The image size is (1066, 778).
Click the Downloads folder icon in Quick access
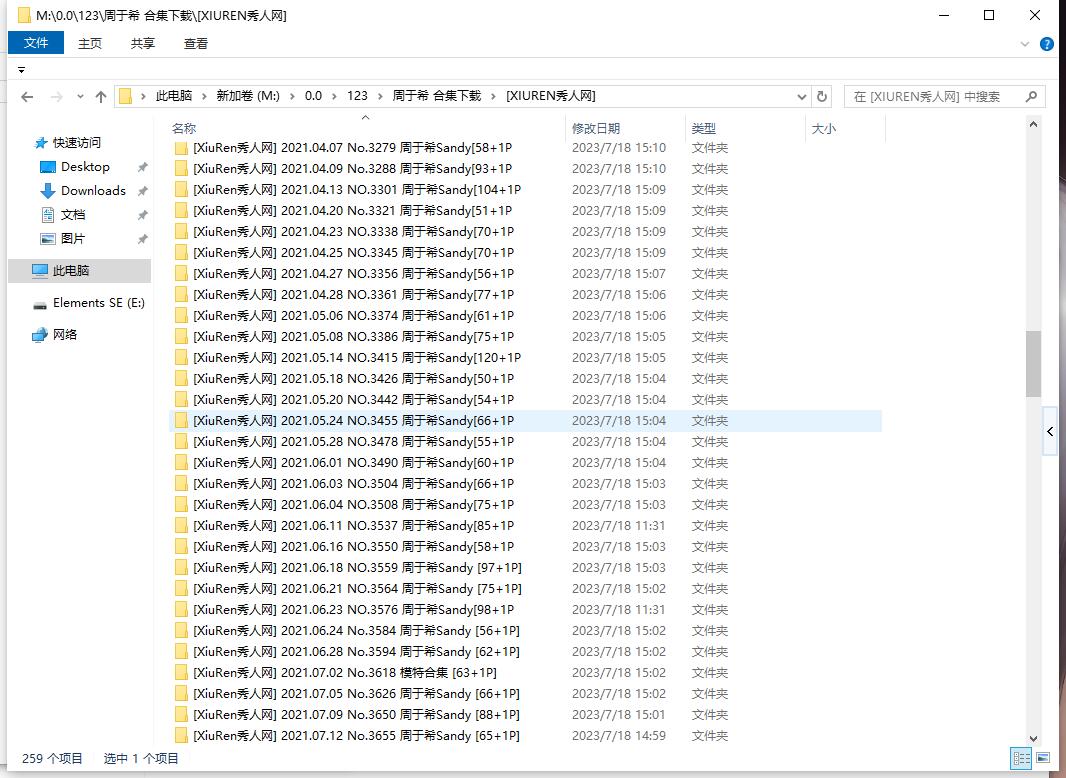(x=47, y=191)
